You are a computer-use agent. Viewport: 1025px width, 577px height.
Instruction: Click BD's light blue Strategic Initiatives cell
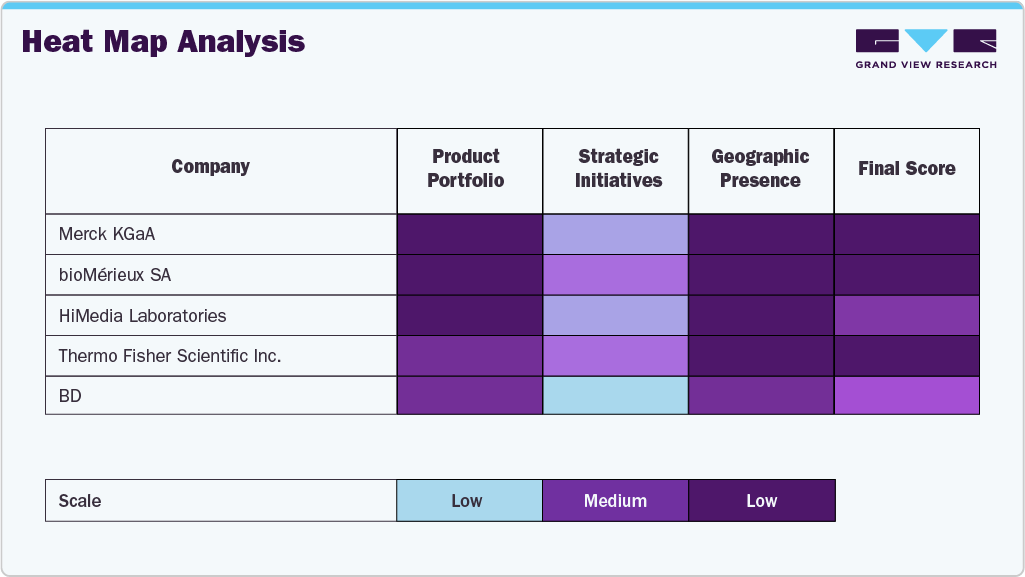[615, 396]
